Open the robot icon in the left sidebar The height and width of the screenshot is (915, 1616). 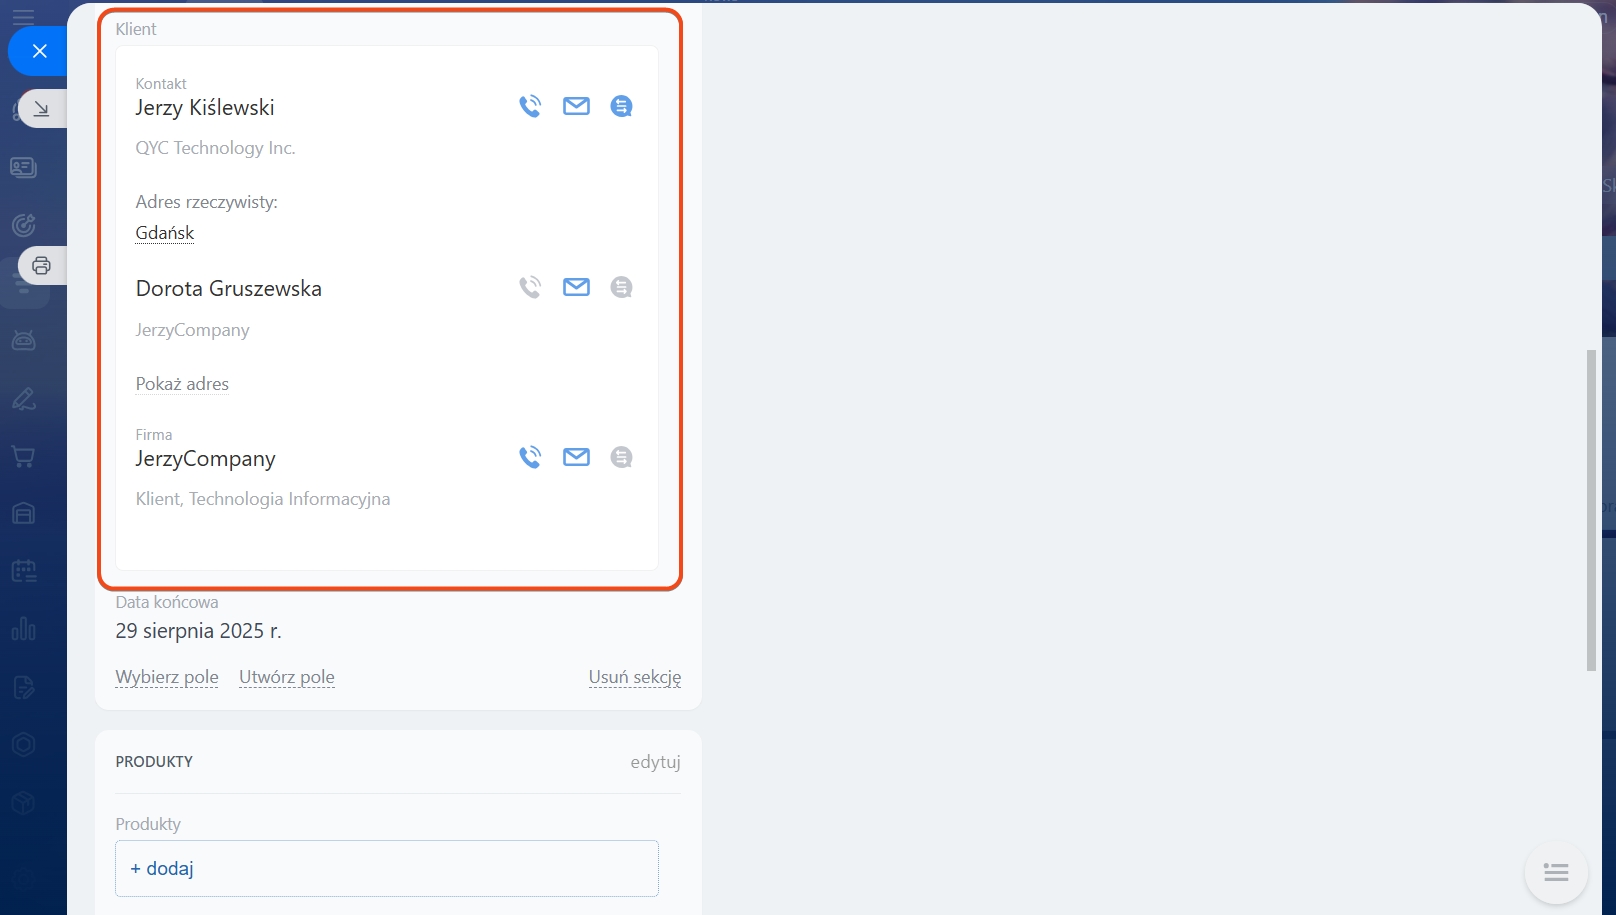pos(24,341)
